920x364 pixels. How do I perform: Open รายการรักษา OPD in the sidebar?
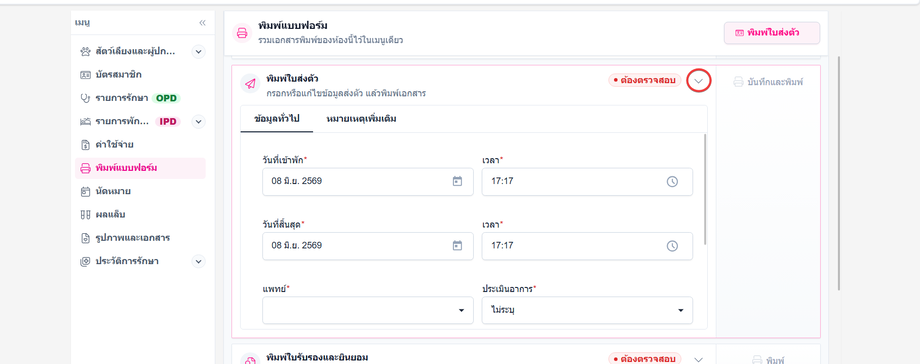pyautogui.click(x=140, y=98)
